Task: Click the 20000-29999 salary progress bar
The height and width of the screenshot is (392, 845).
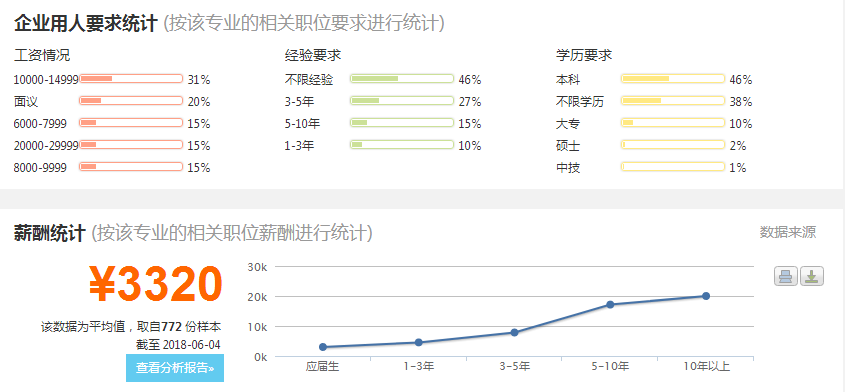Action: point(131,145)
